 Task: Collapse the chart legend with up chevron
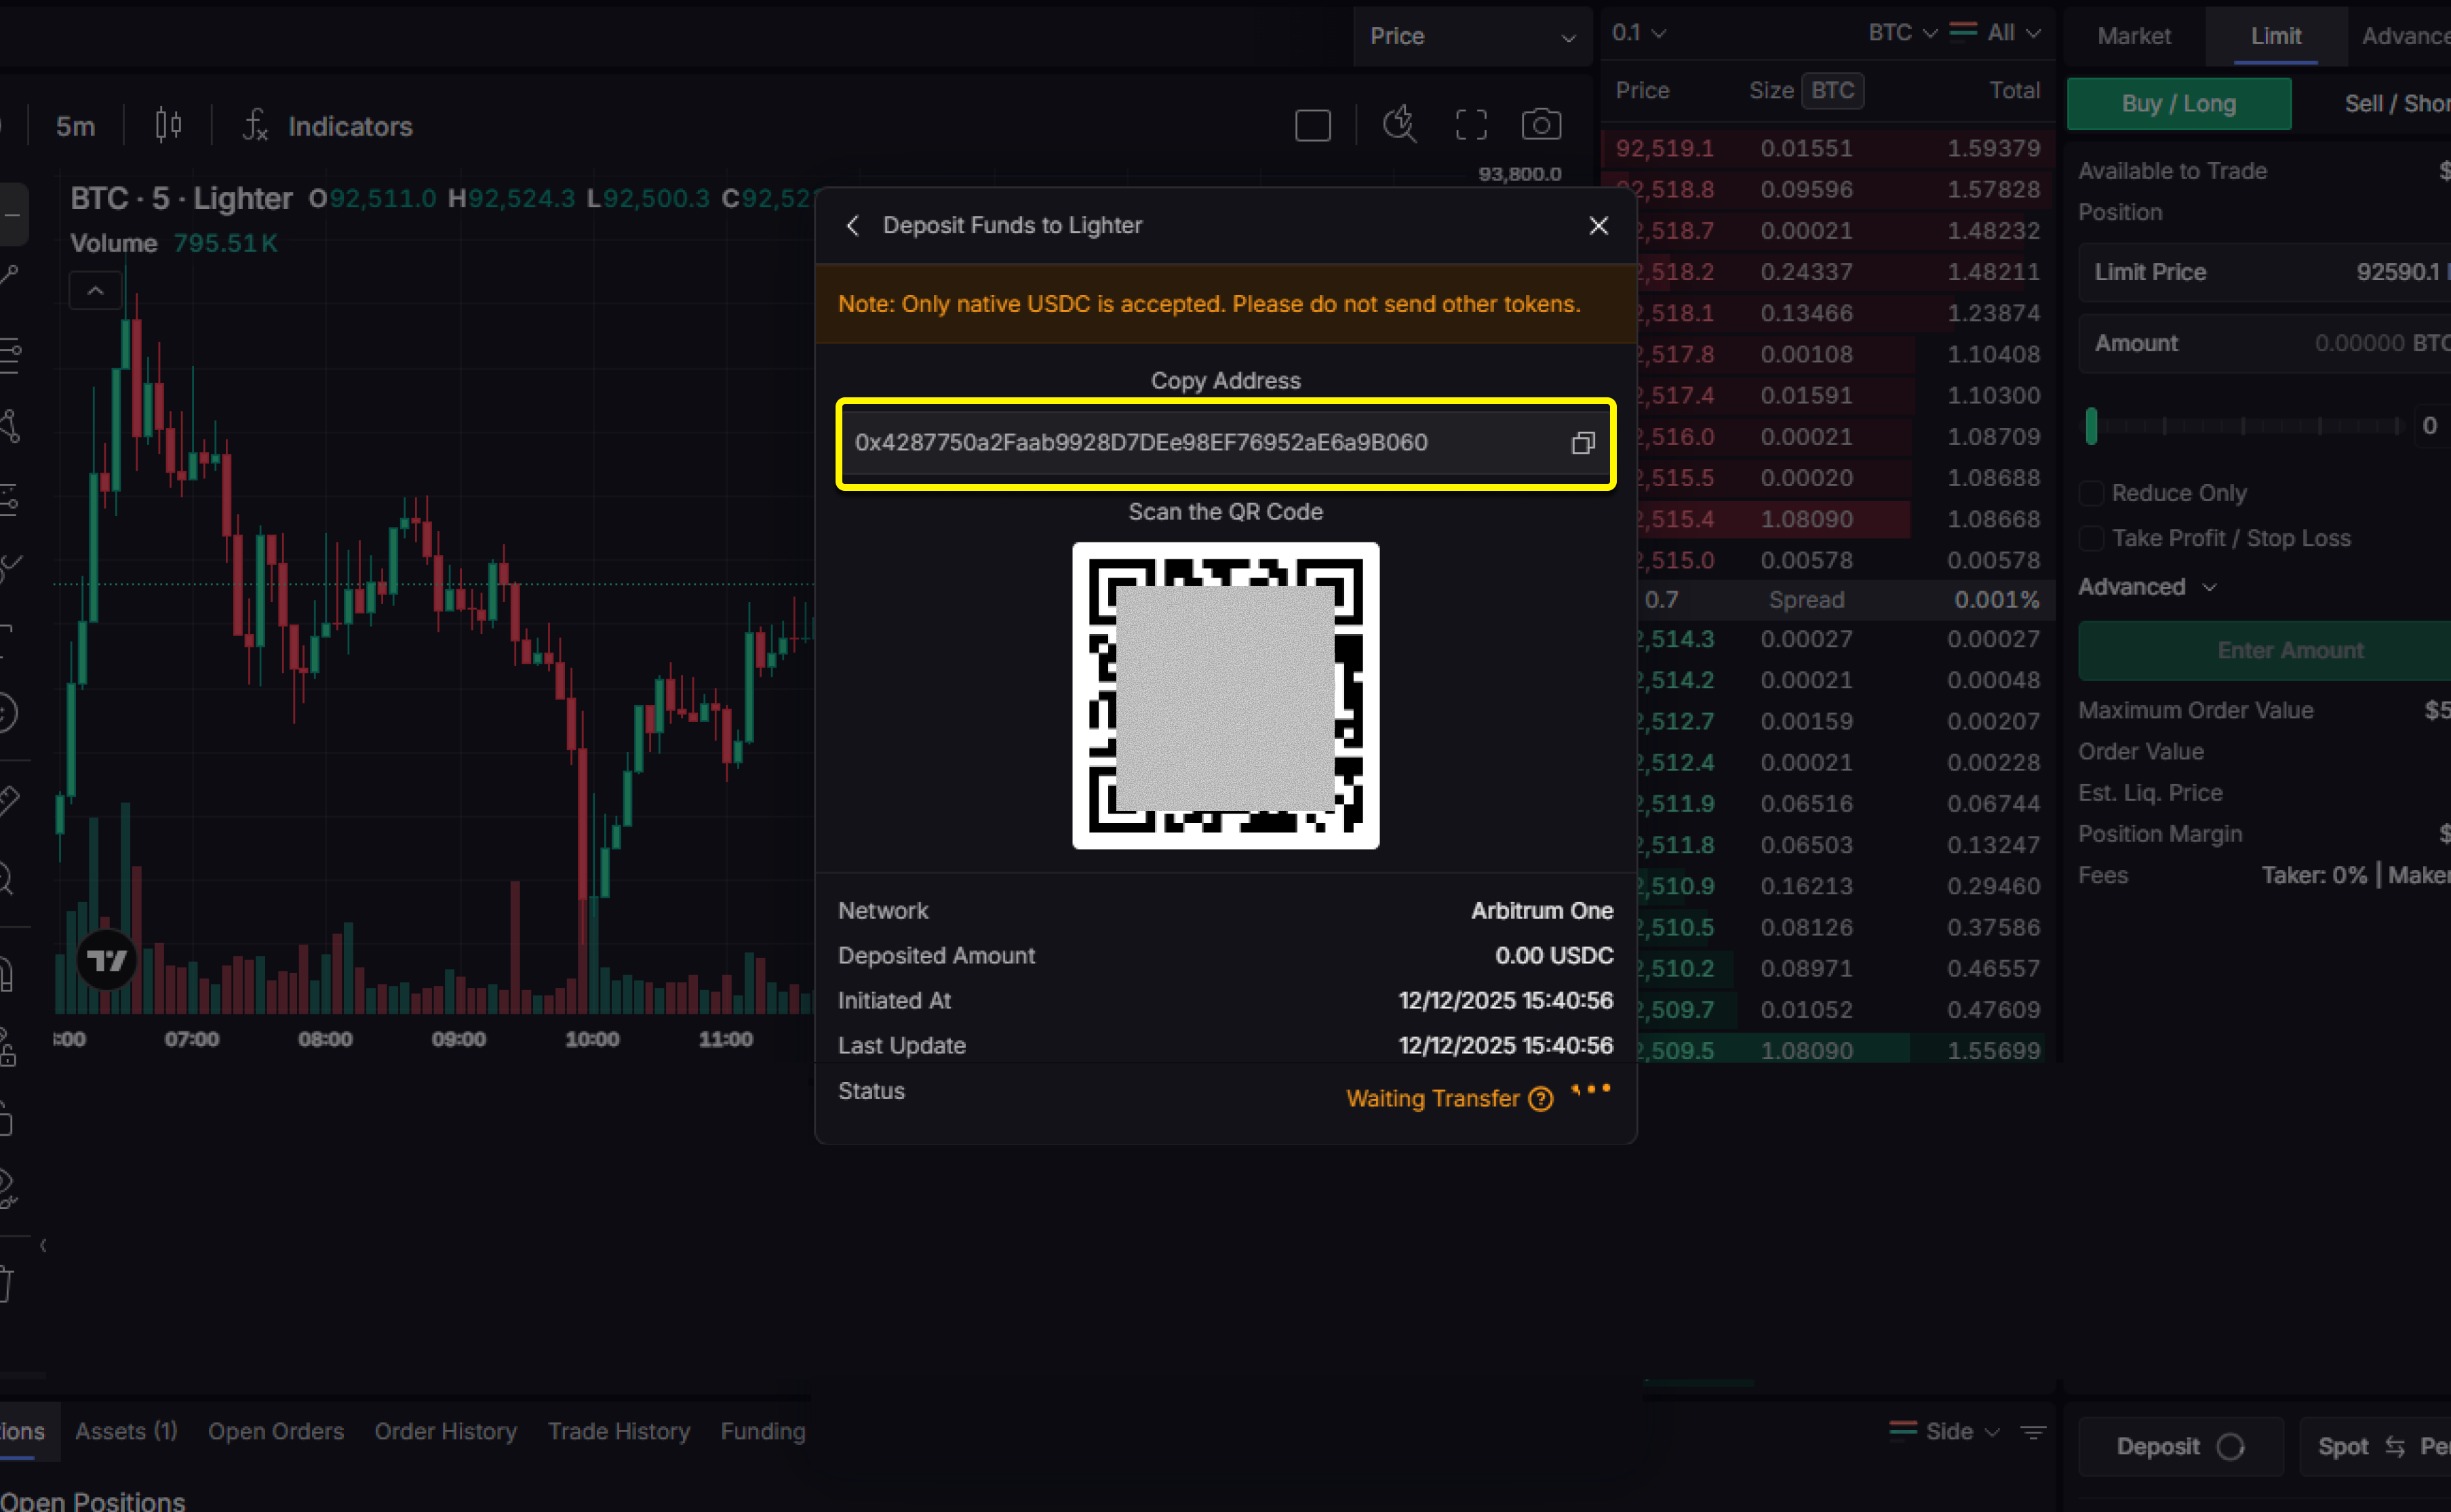[x=95, y=291]
